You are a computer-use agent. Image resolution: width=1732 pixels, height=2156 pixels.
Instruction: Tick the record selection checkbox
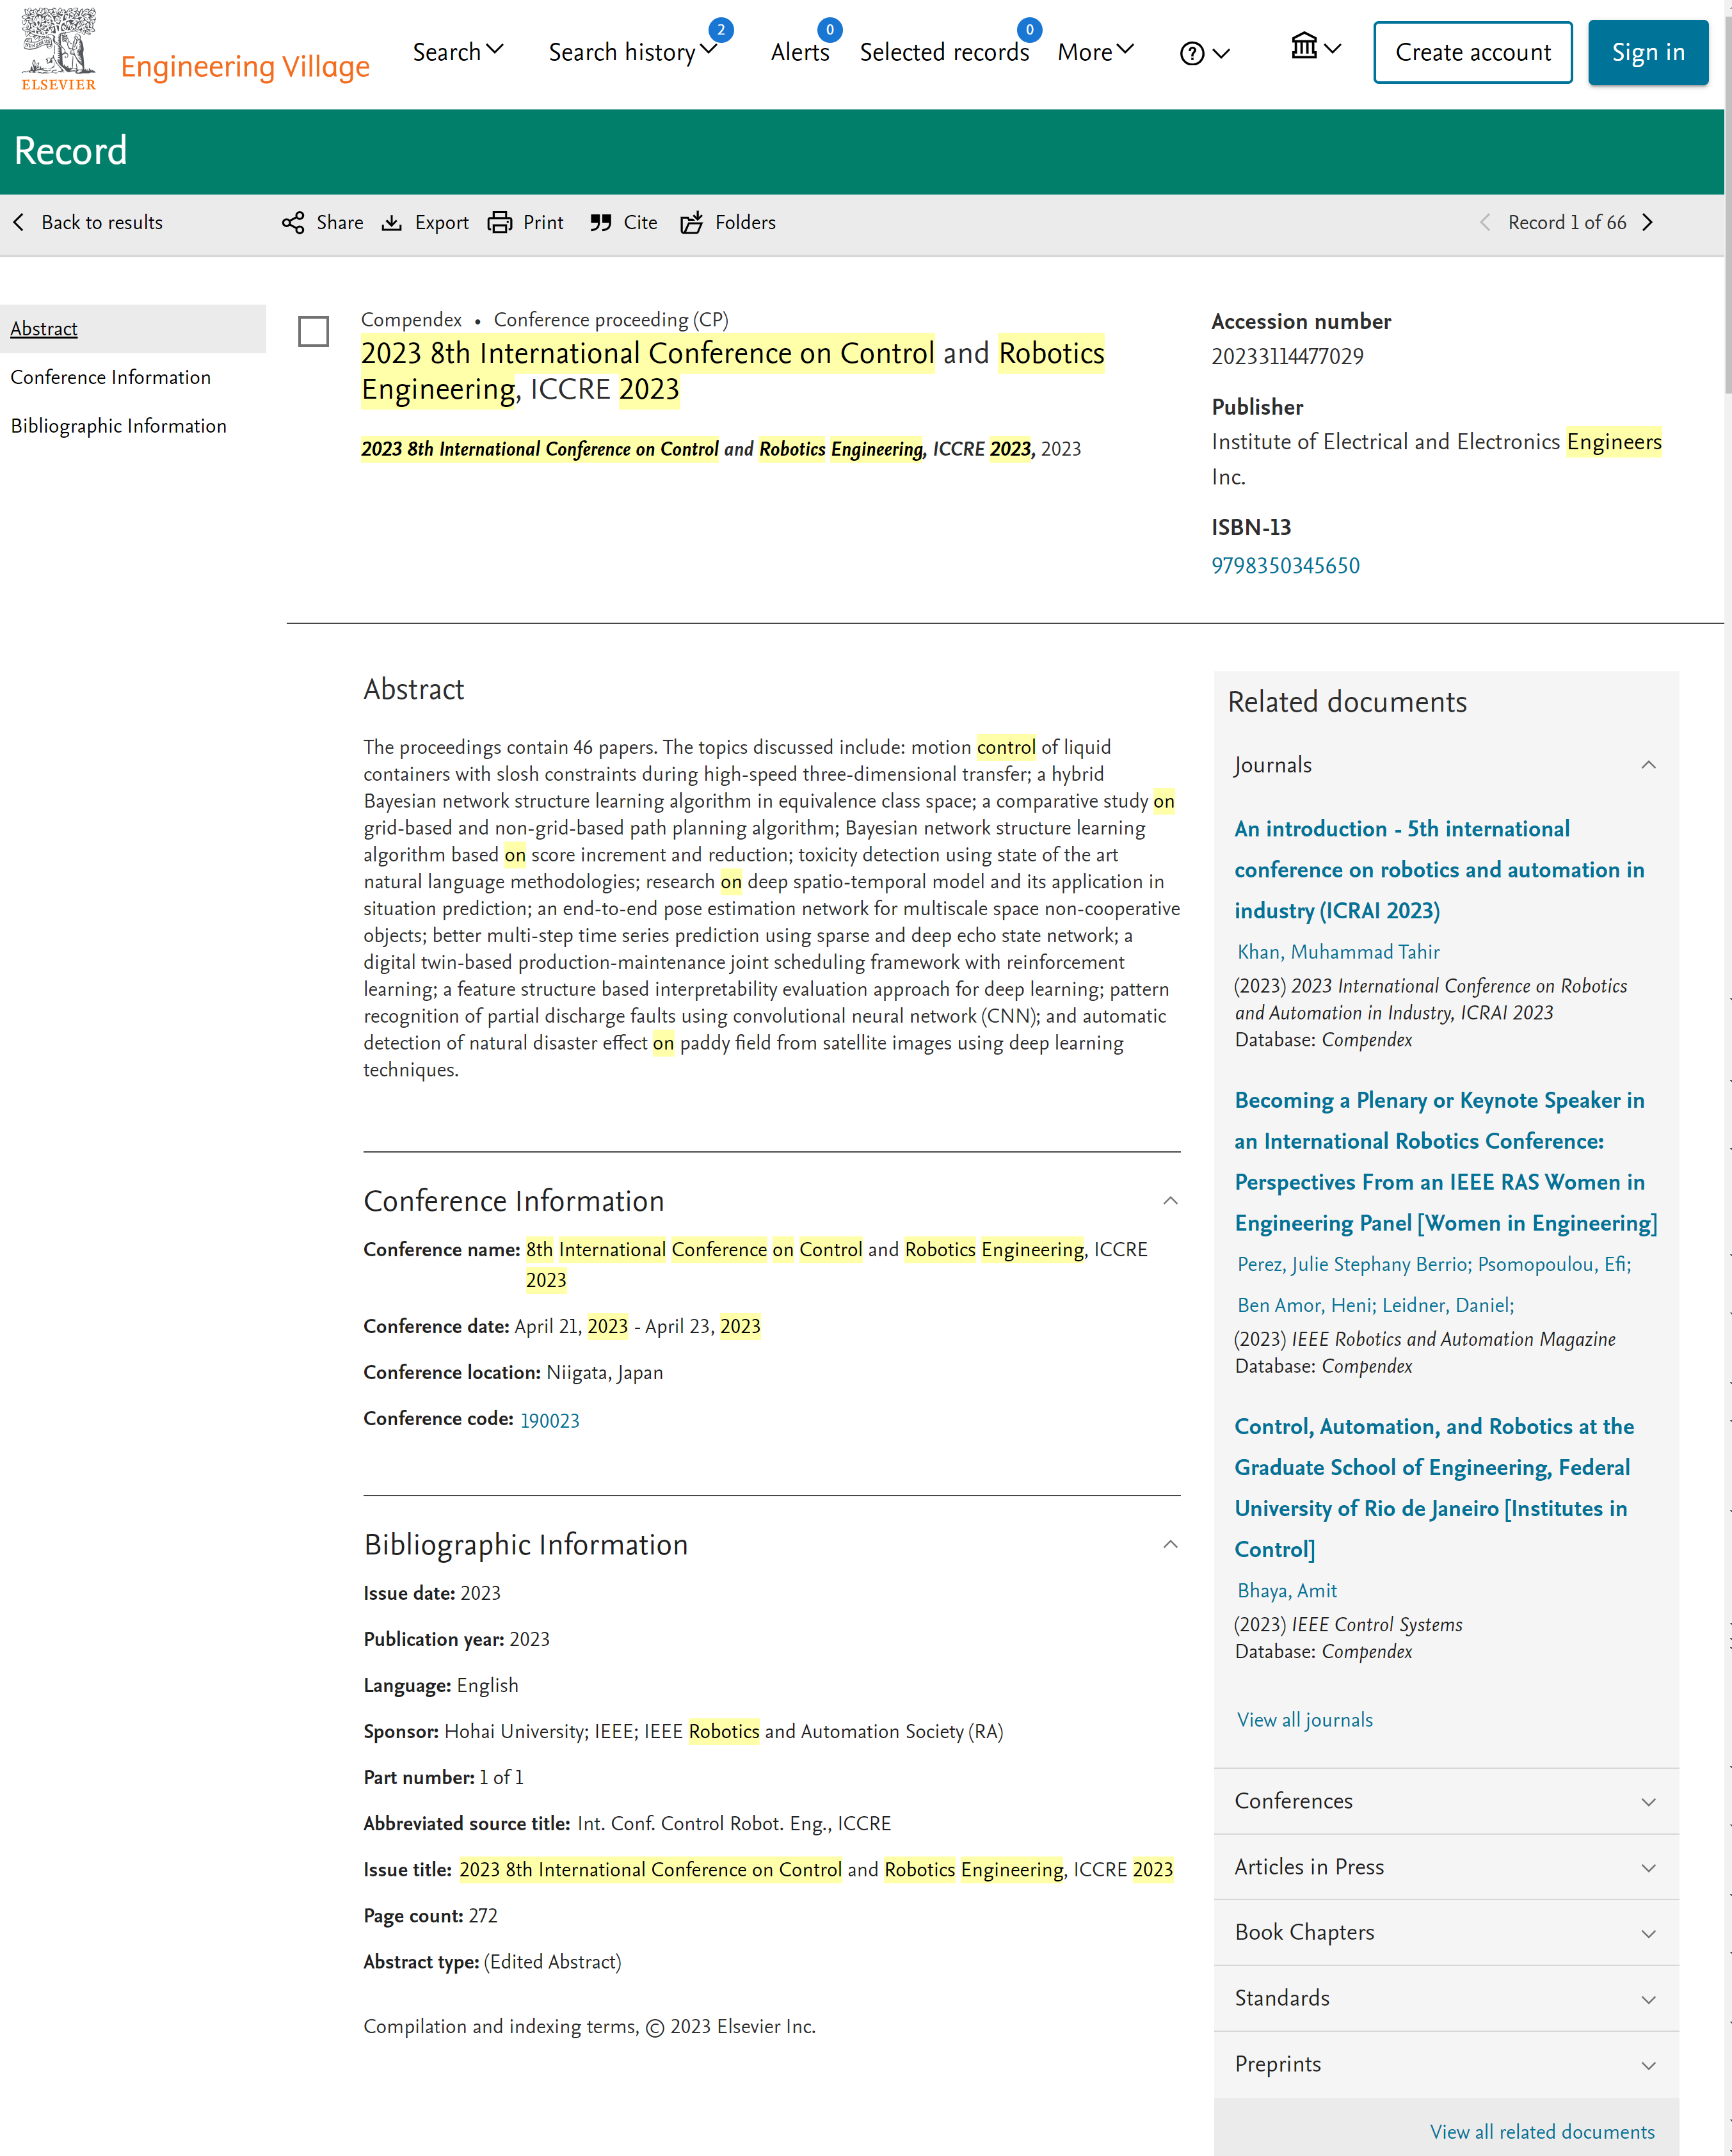pos(314,331)
